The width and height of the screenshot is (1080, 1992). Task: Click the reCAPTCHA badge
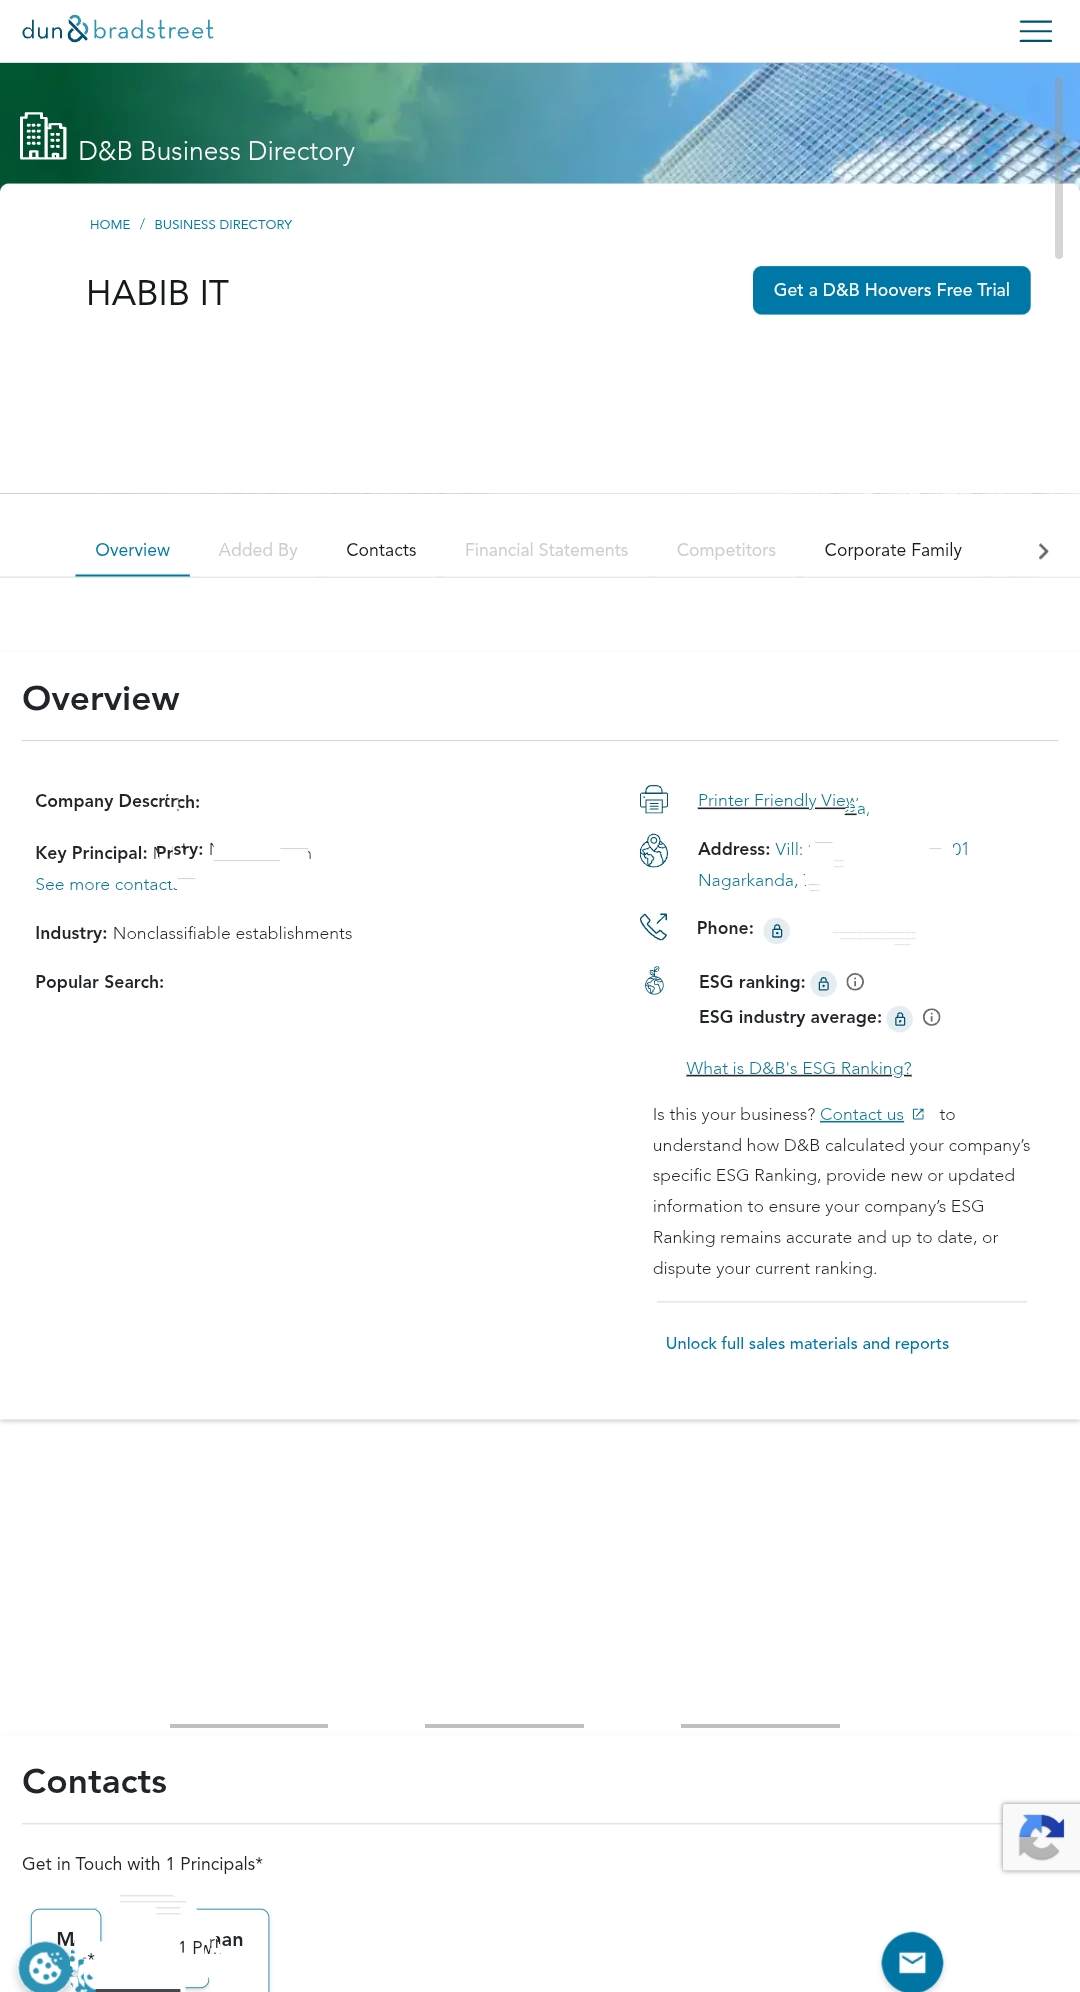[x=1041, y=1837]
